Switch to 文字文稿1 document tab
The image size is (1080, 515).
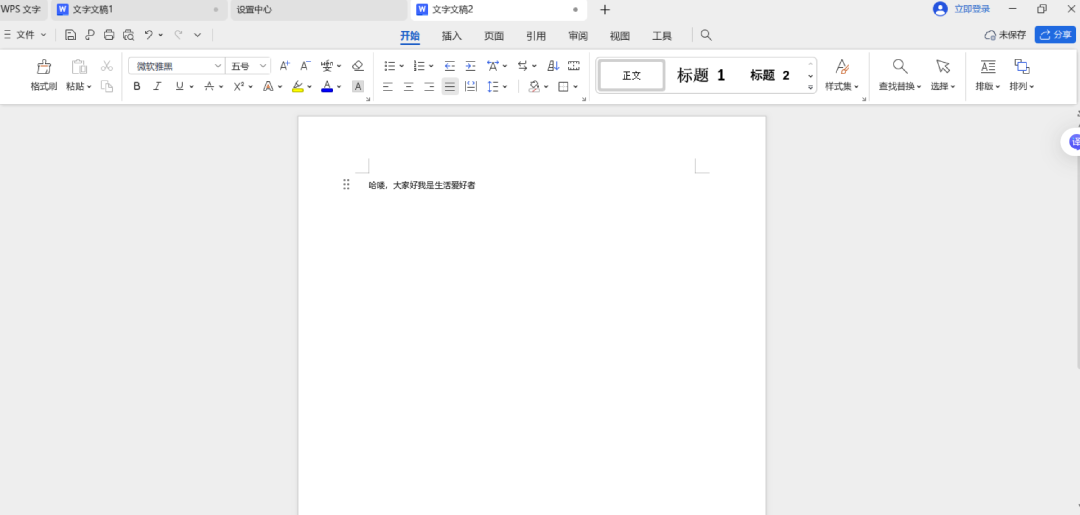pyautogui.click(x=138, y=10)
